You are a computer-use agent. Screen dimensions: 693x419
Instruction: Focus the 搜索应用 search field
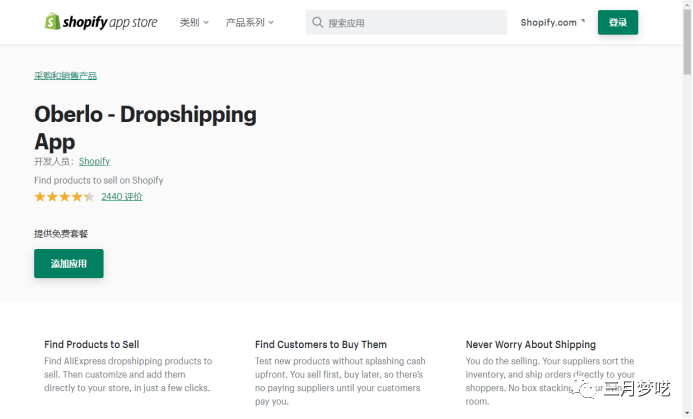tap(406, 23)
